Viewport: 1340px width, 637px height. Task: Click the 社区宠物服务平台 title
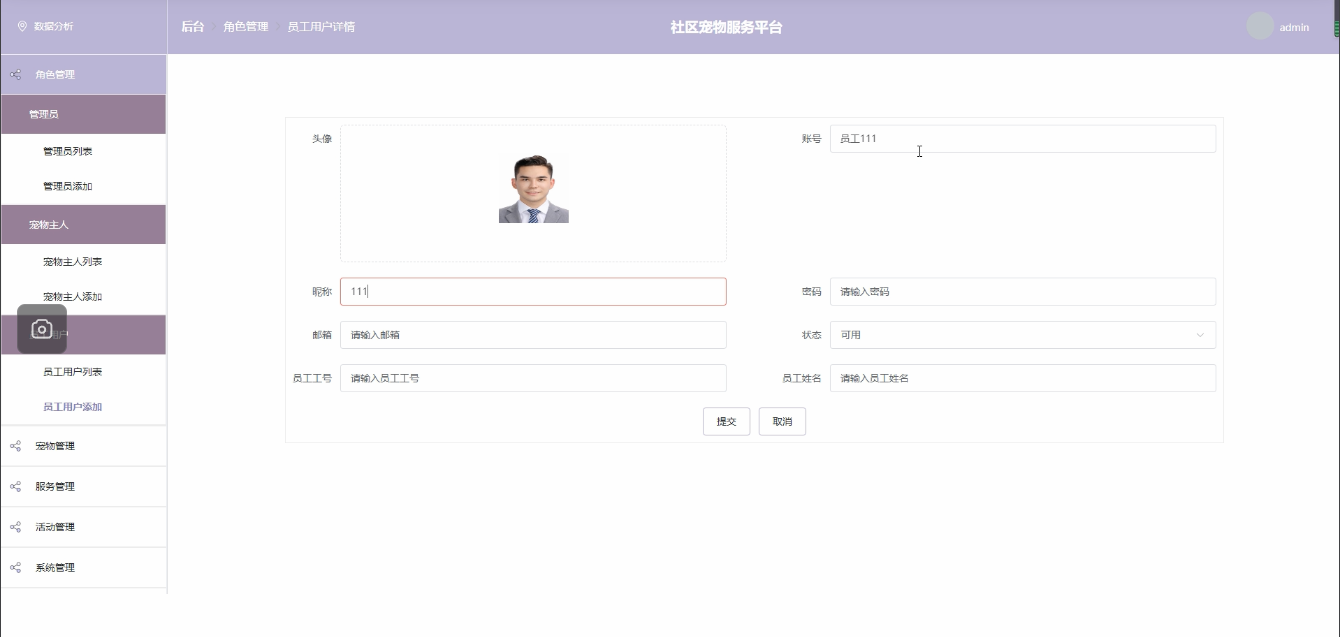(726, 27)
